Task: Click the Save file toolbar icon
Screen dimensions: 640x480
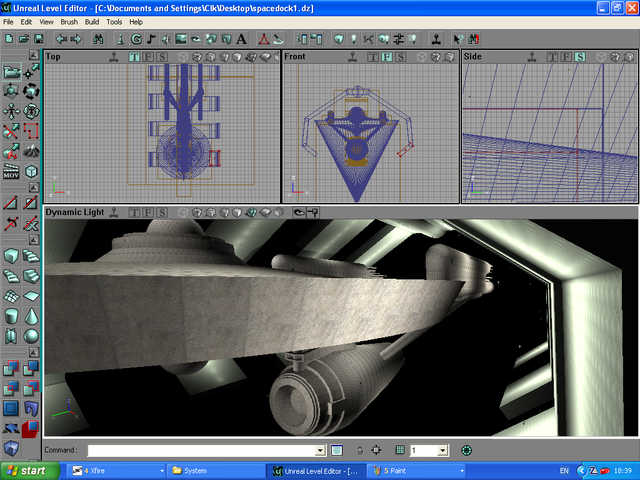Action: tap(38, 39)
